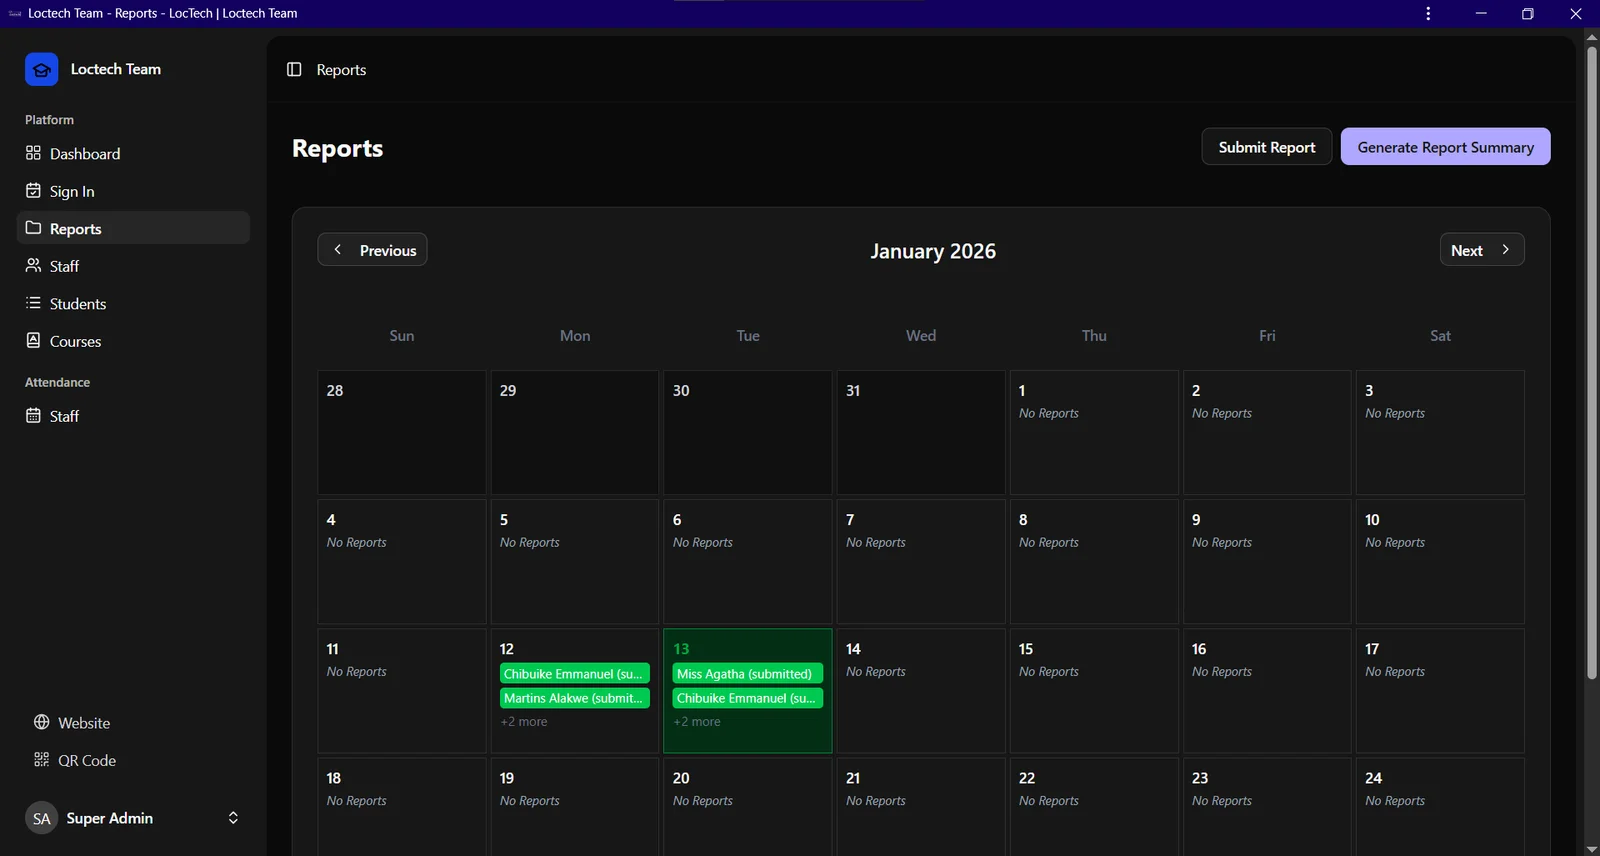Image resolution: width=1600 pixels, height=856 pixels.
Task: Open Miss Agatha submitted report on 13
Action: coord(748,674)
